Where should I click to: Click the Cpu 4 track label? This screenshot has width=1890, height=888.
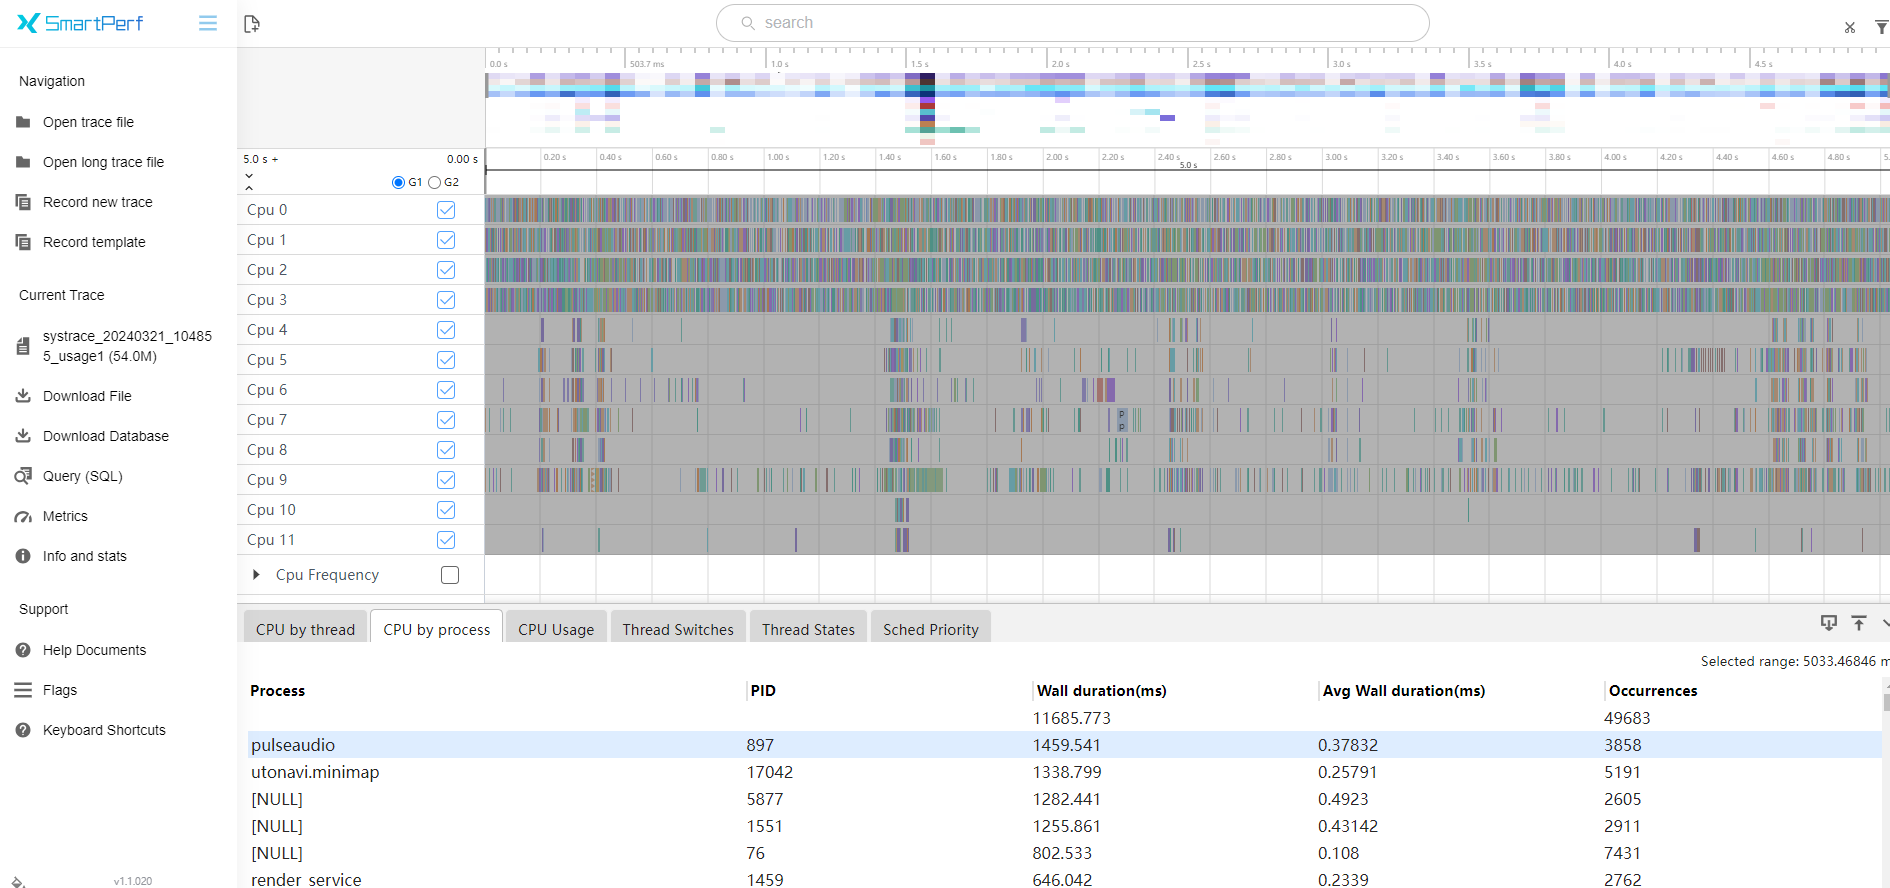click(x=267, y=330)
